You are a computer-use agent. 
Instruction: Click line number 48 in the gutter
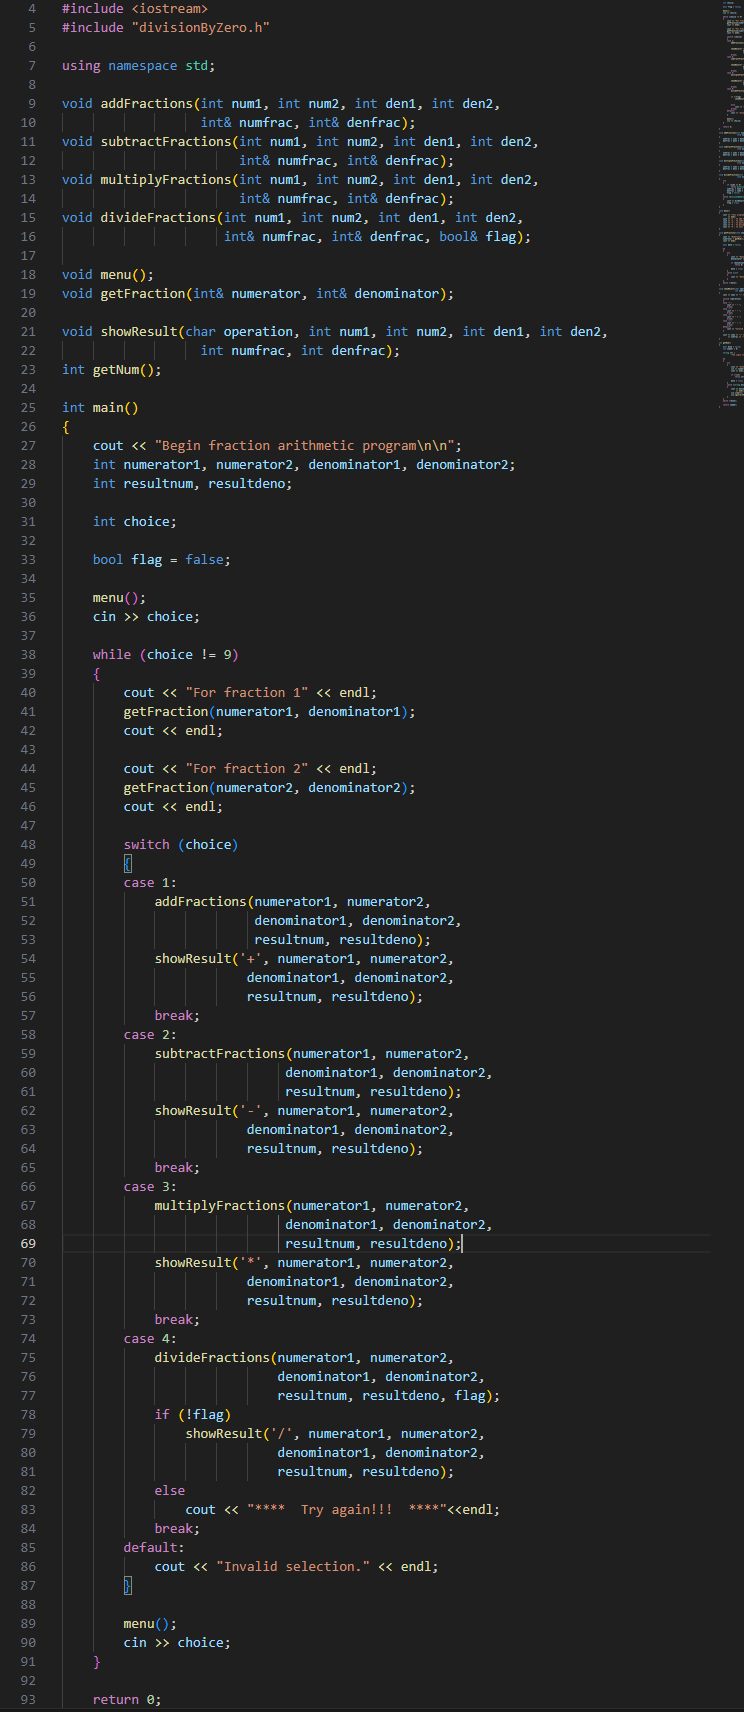[x=28, y=844]
